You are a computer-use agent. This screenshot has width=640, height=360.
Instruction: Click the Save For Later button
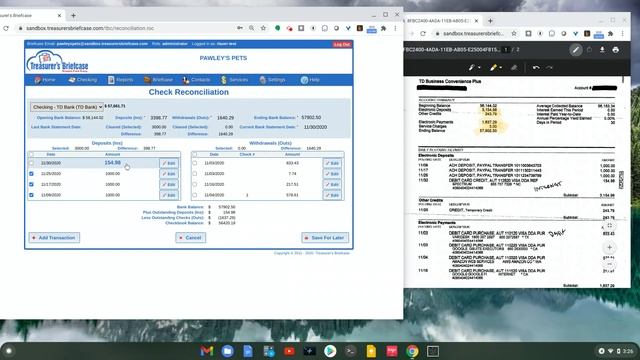click(325, 238)
